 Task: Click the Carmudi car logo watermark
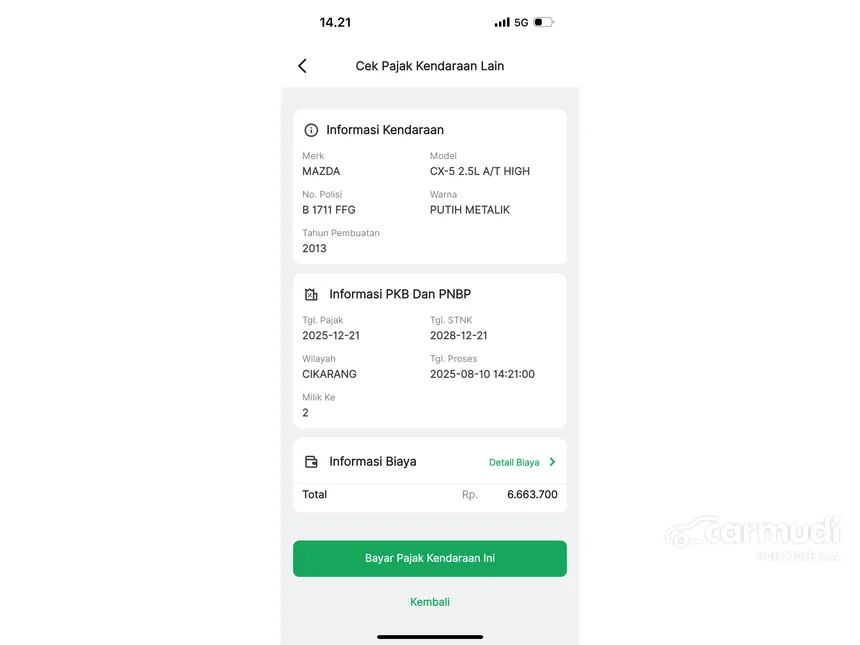[x=682, y=533]
